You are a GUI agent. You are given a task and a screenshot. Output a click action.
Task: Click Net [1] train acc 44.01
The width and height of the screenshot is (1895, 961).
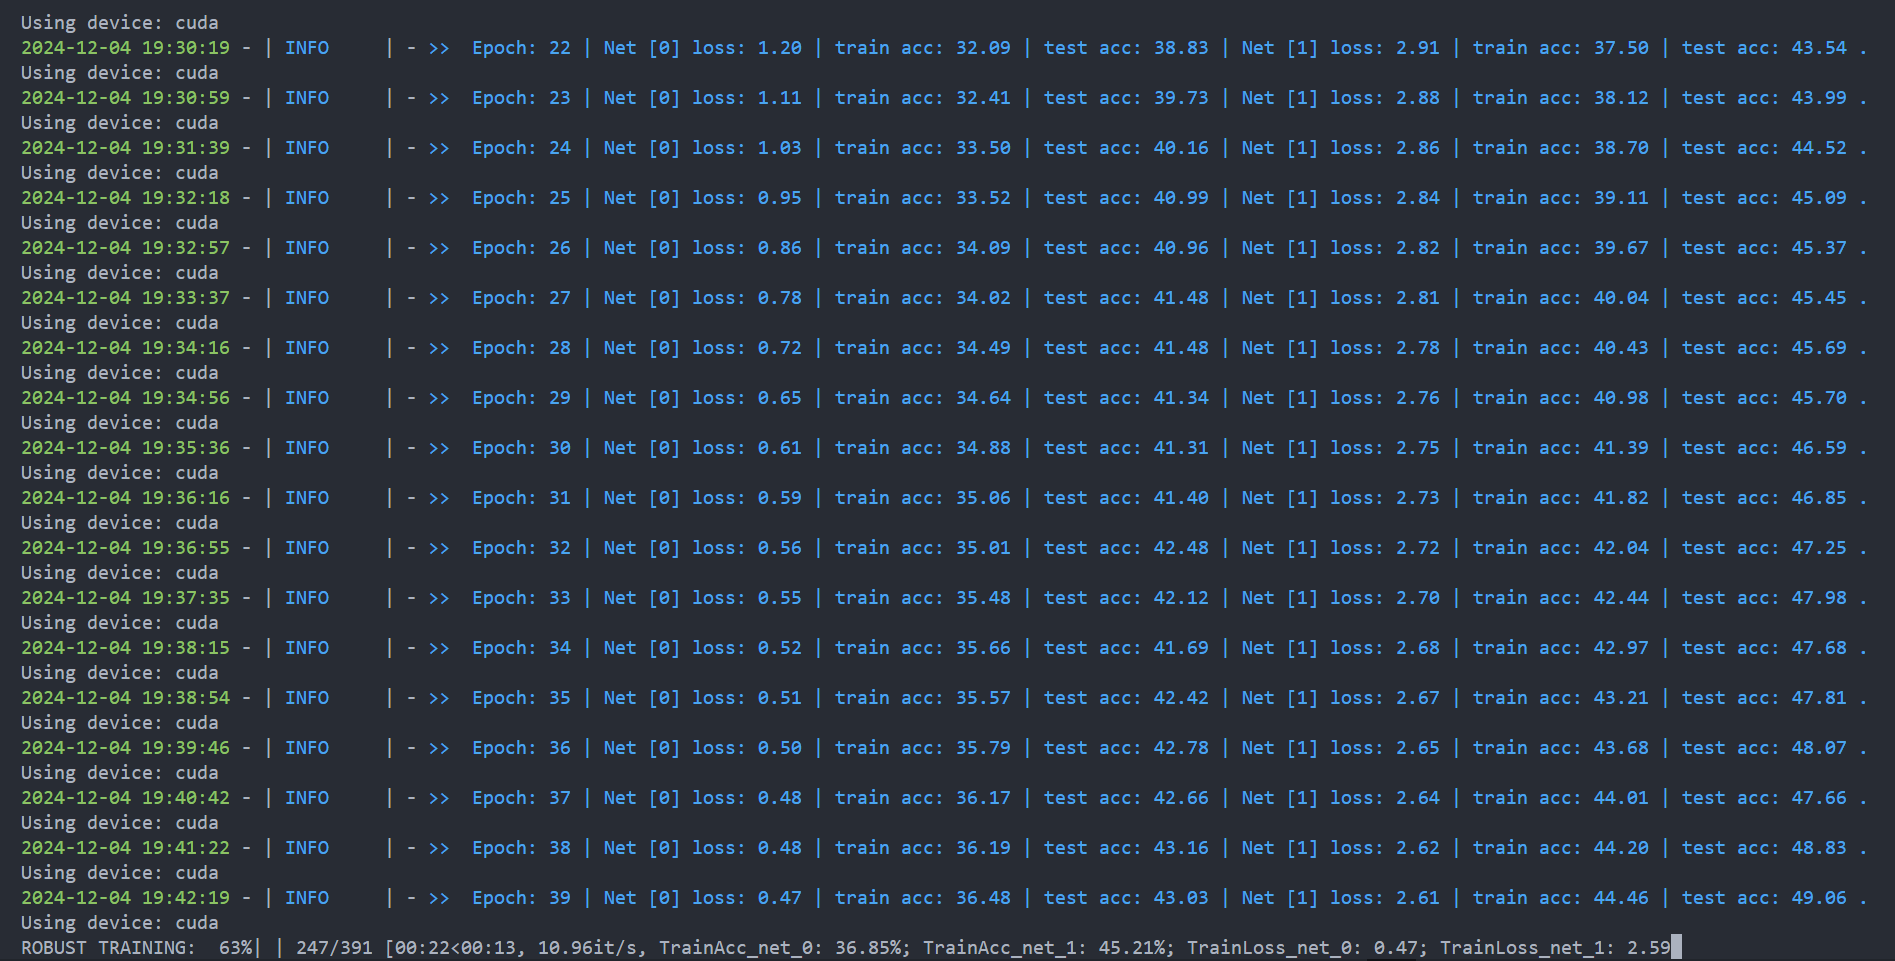[x=1621, y=798]
